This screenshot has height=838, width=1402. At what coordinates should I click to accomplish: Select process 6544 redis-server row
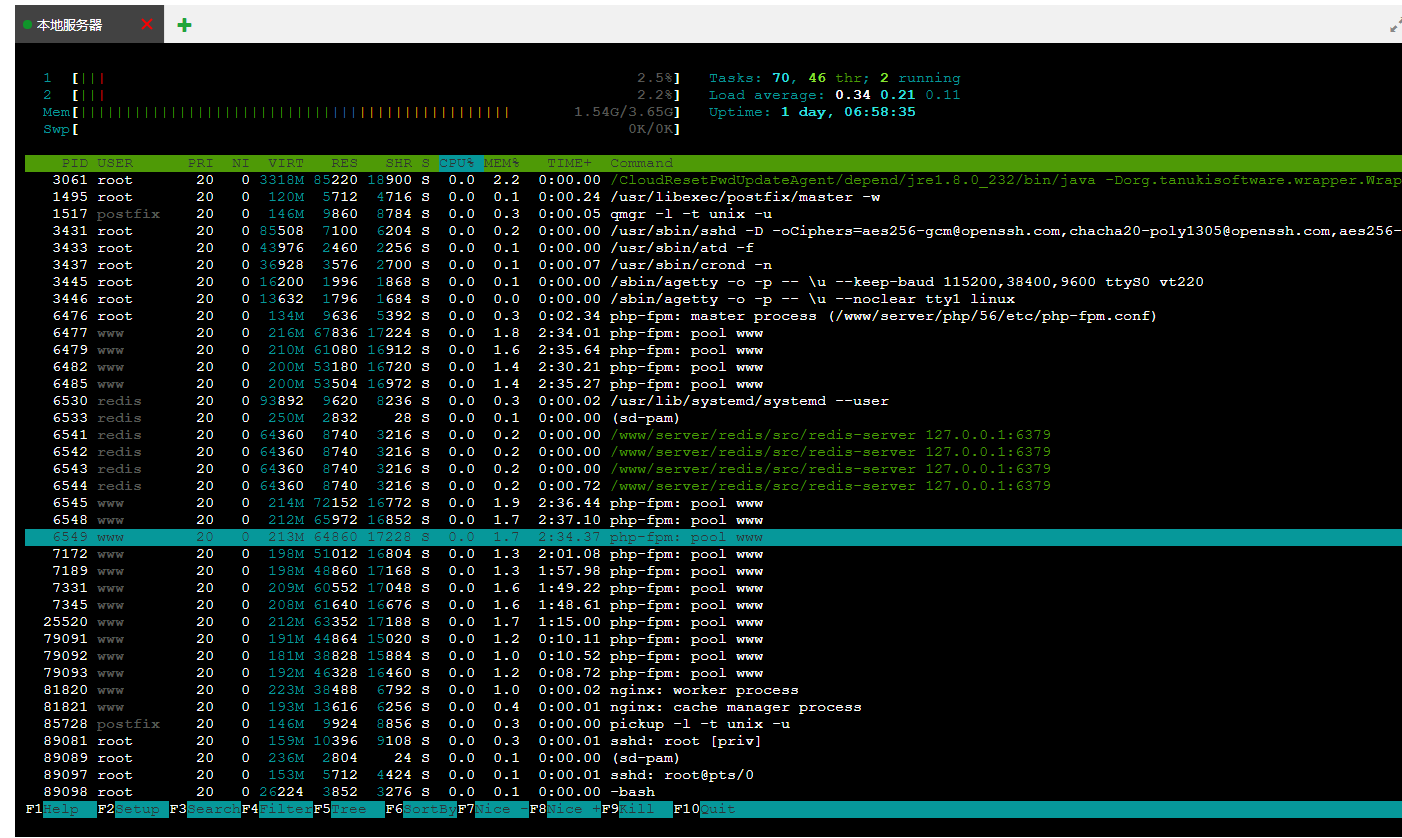[713, 486]
